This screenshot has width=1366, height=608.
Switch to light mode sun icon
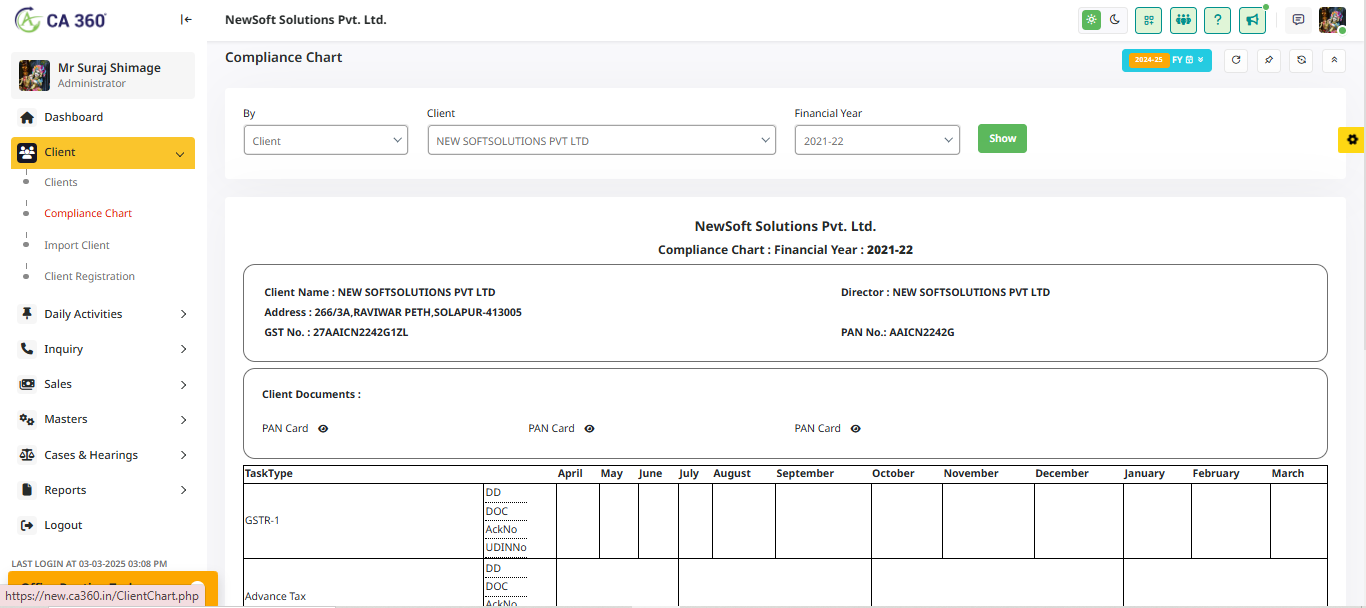(x=1091, y=19)
